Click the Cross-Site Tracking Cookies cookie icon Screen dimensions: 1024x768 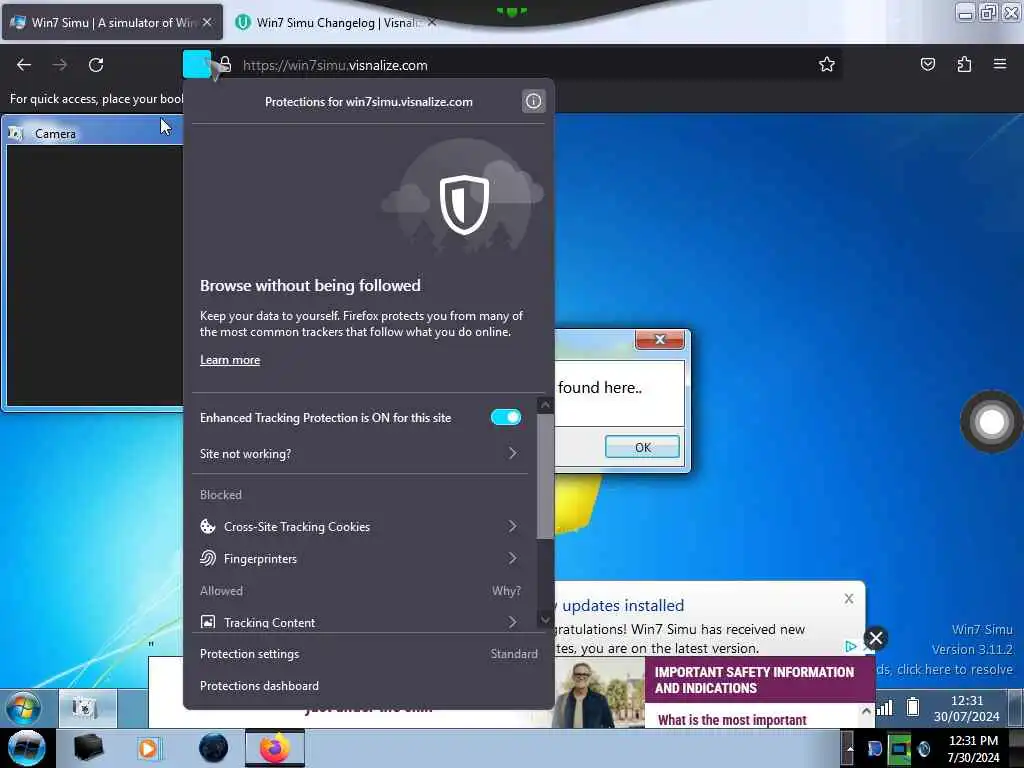click(208, 526)
